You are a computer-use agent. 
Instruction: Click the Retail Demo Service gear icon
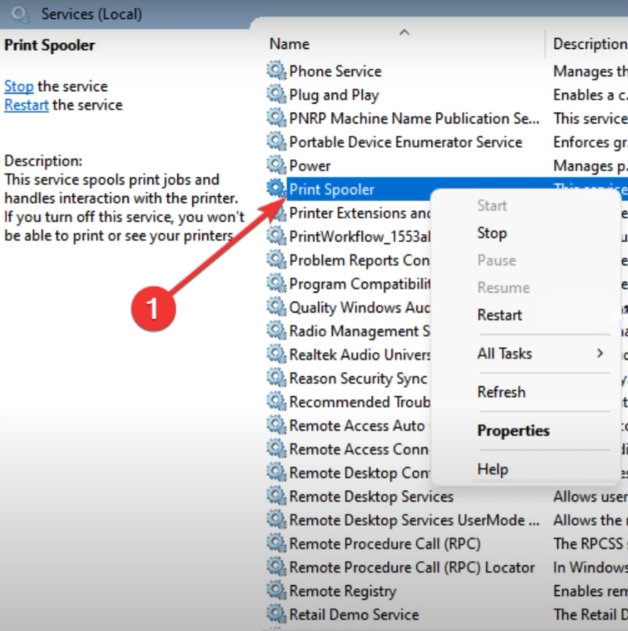pos(276,615)
